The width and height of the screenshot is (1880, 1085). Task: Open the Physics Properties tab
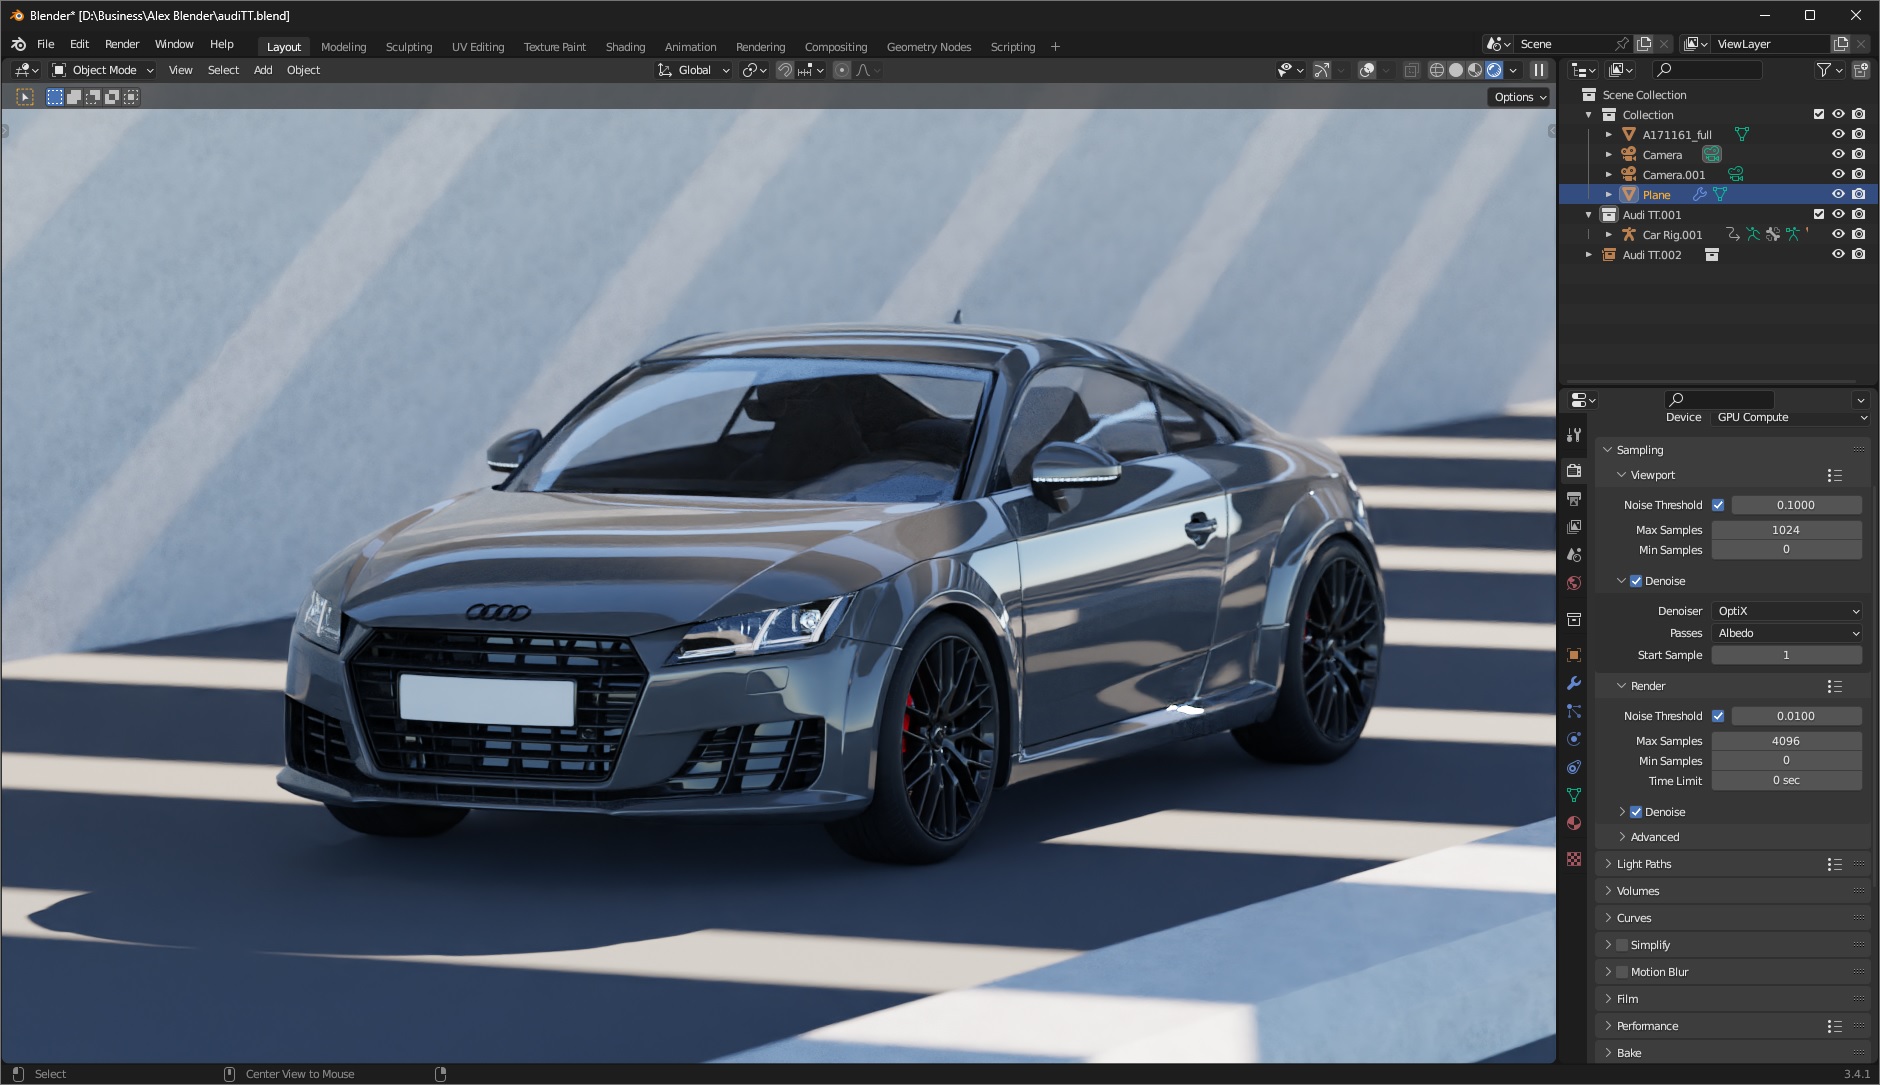1575,740
